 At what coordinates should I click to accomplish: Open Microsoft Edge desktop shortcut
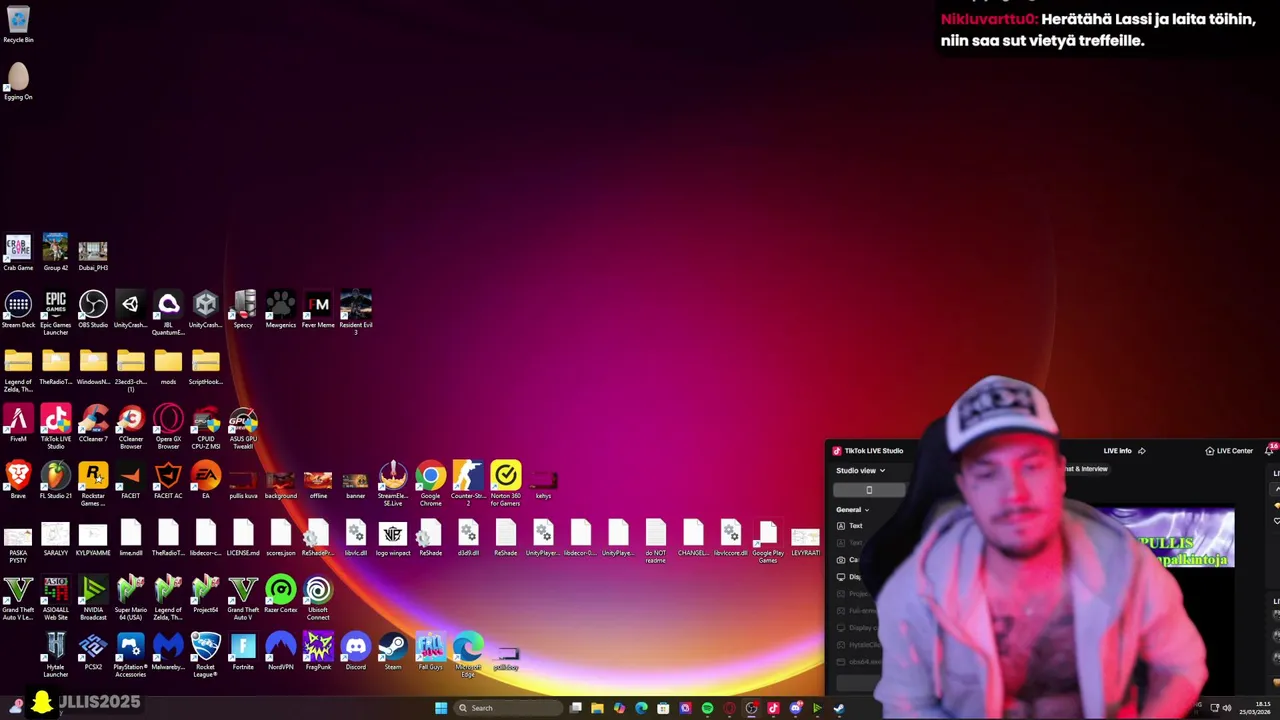468,653
